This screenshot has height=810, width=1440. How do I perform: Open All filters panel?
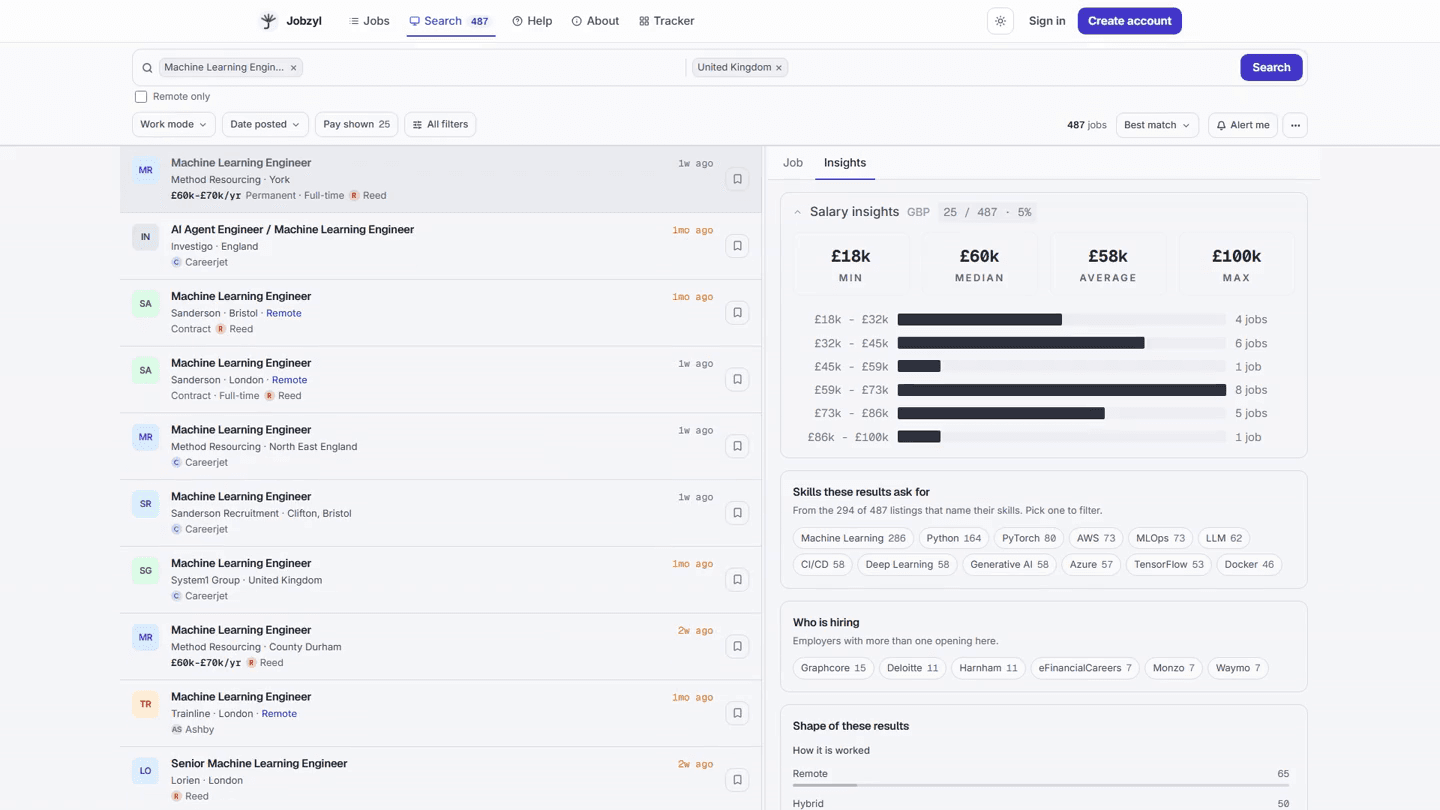pyautogui.click(x=440, y=125)
